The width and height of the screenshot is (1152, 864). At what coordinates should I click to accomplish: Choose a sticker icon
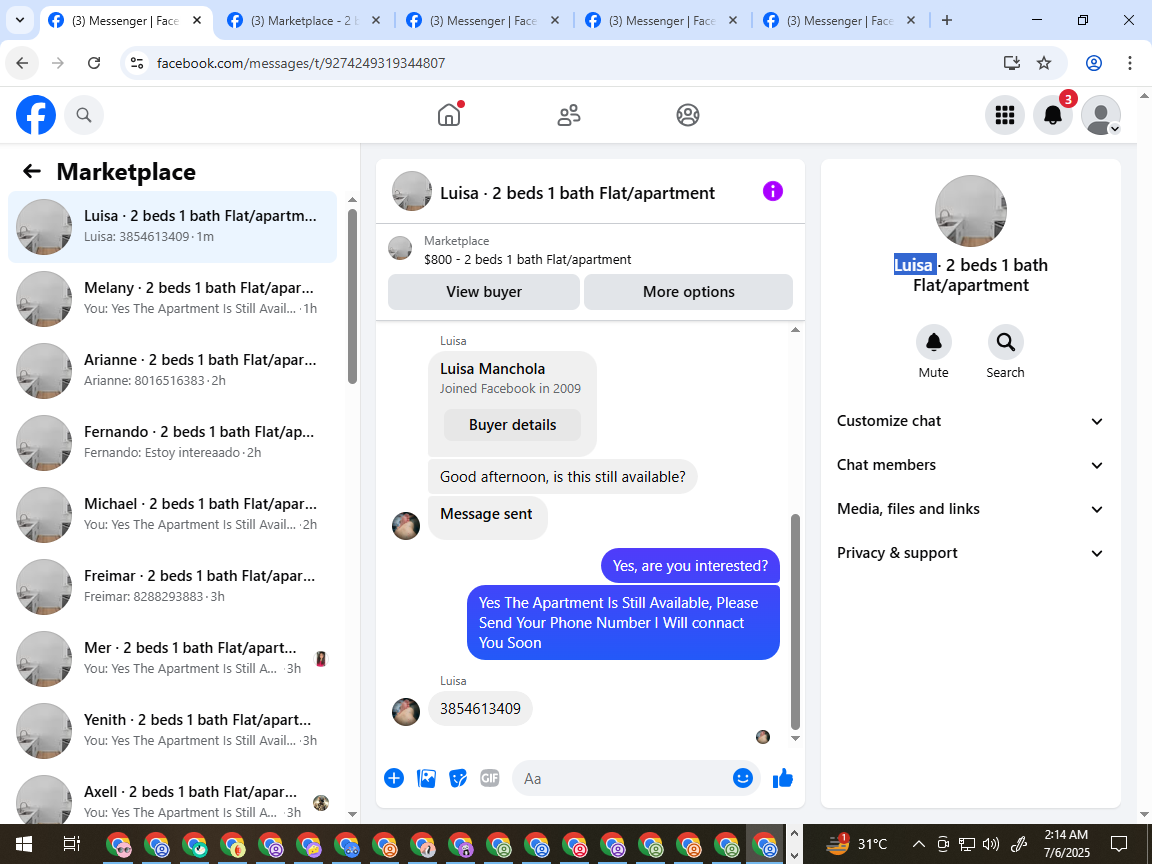click(x=458, y=779)
